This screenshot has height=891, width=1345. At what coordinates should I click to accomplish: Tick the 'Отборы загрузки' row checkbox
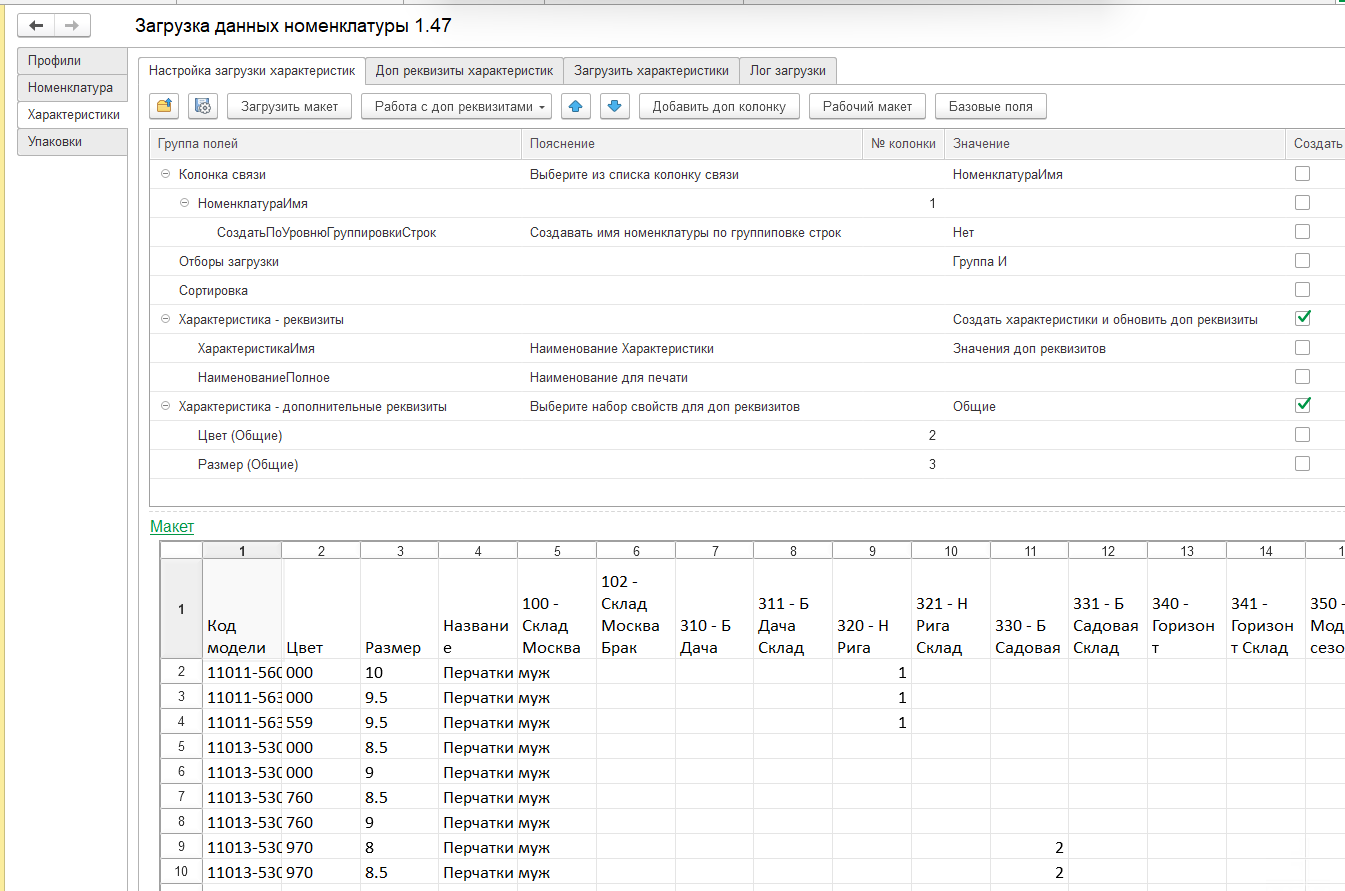coord(1302,261)
